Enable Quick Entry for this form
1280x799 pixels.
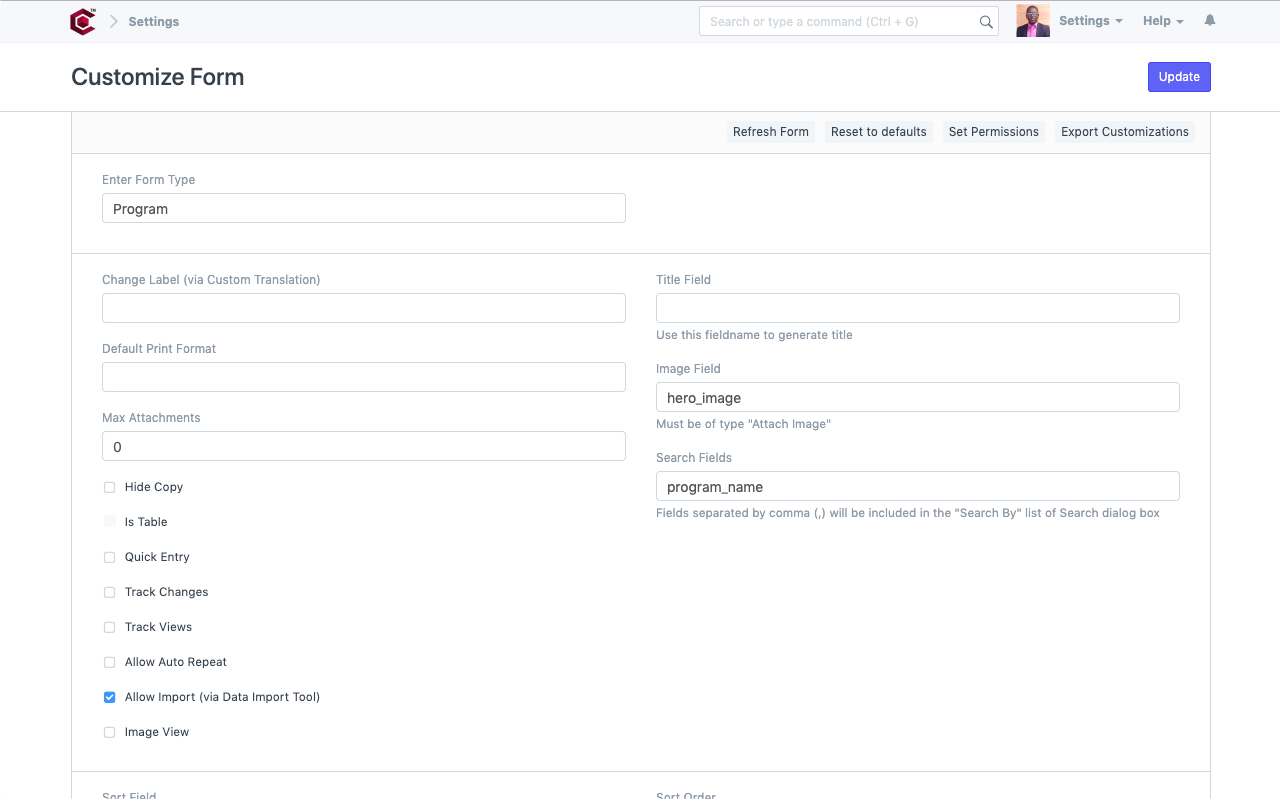click(109, 557)
